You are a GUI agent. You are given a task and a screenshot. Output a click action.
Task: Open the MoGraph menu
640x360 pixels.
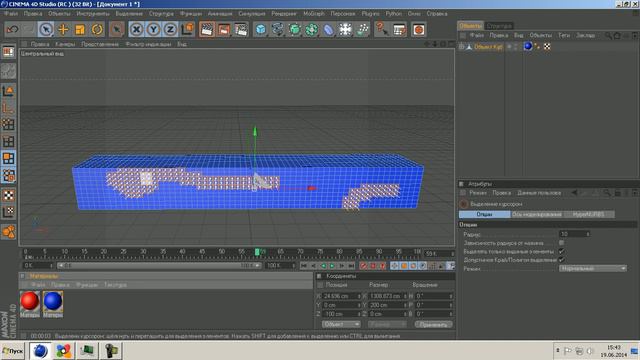313,13
